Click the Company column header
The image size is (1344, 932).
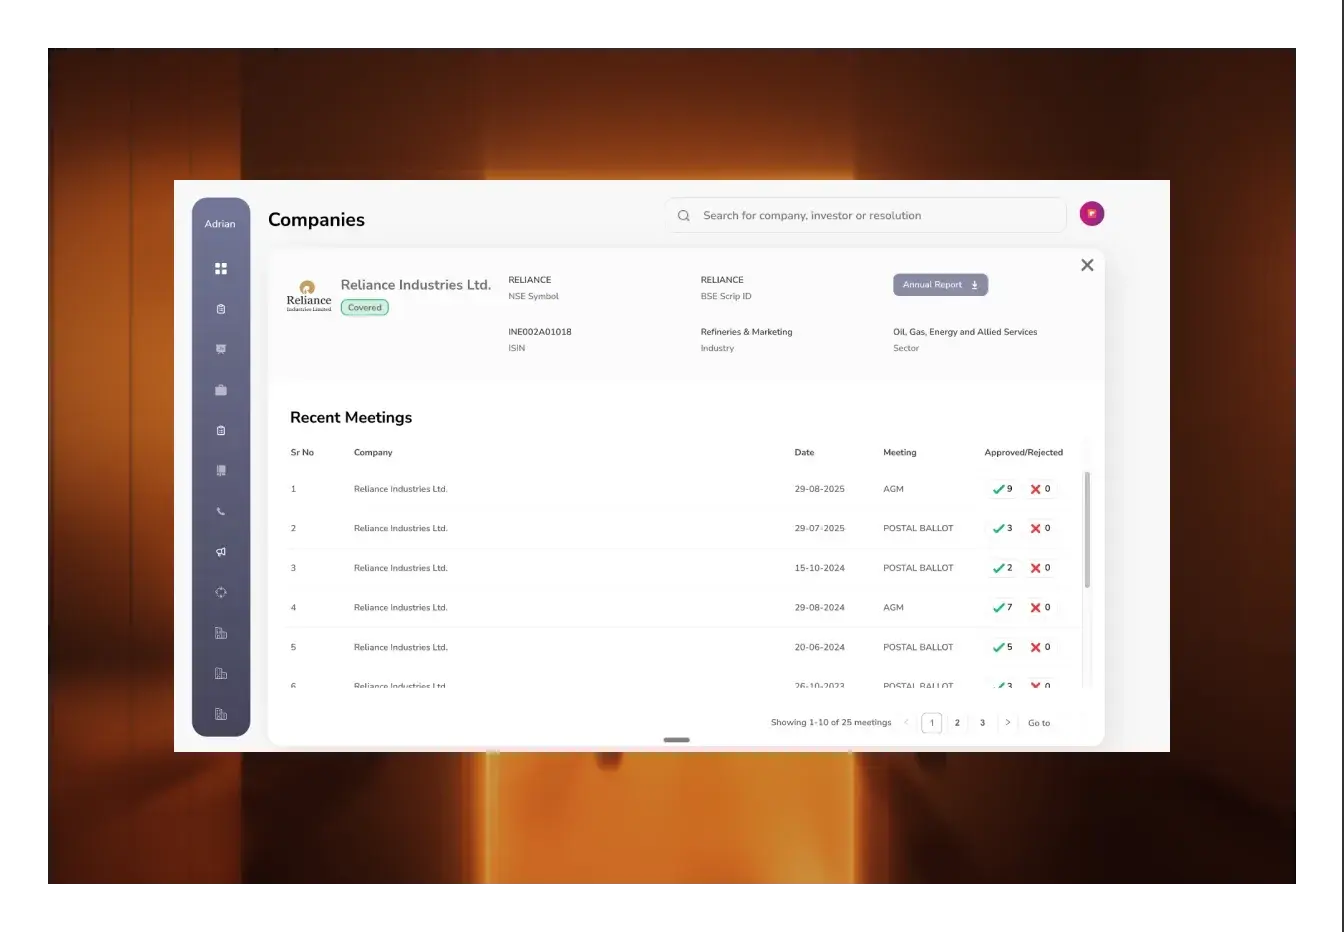(x=373, y=453)
